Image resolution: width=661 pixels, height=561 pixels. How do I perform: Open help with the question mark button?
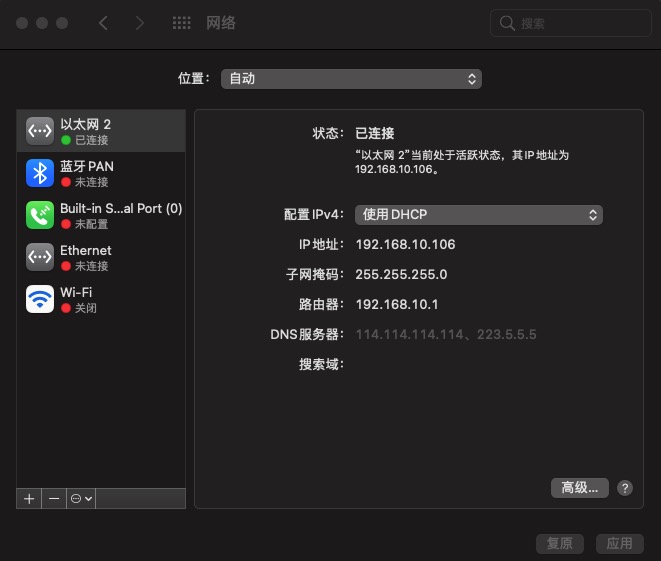tap(625, 488)
